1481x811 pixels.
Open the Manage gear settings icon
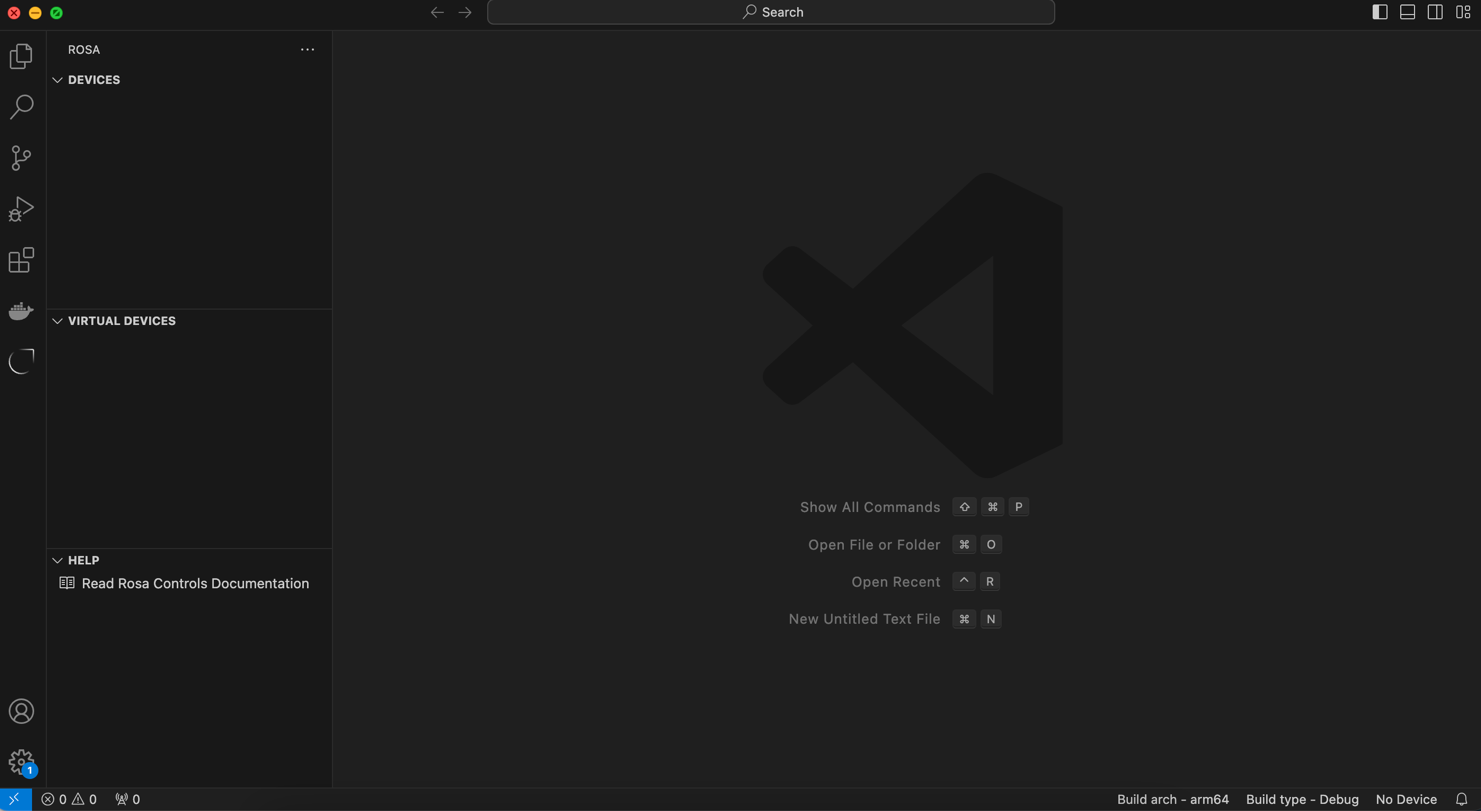coord(21,762)
